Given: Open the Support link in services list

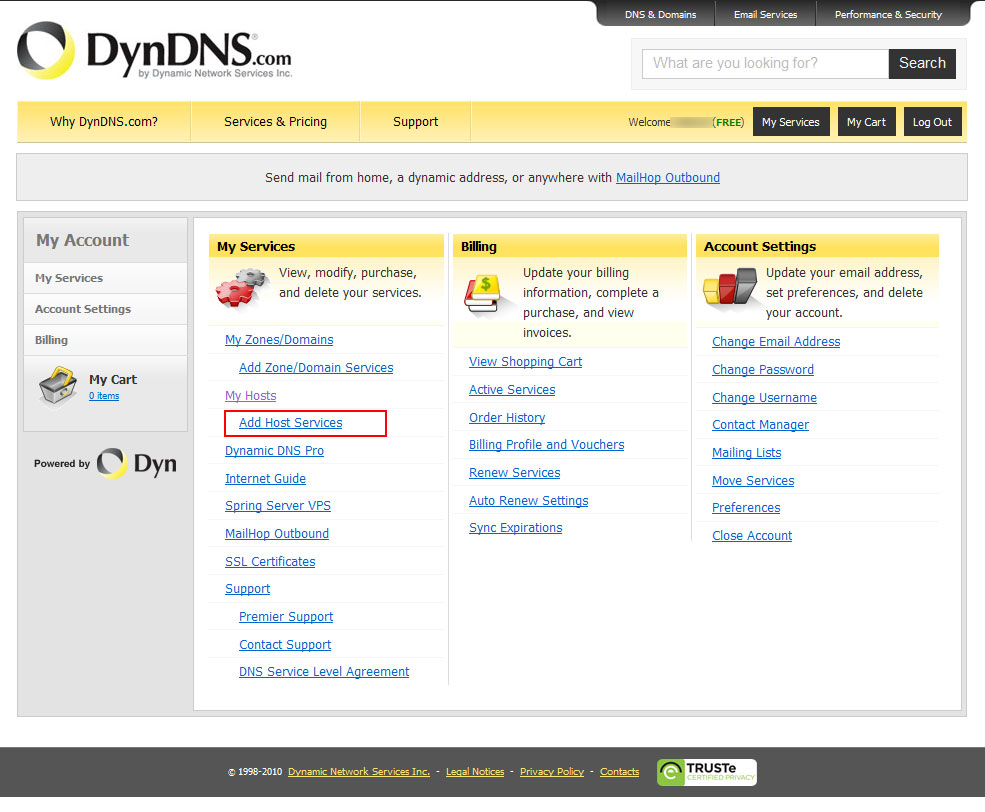Looking at the screenshot, I should pos(248,589).
